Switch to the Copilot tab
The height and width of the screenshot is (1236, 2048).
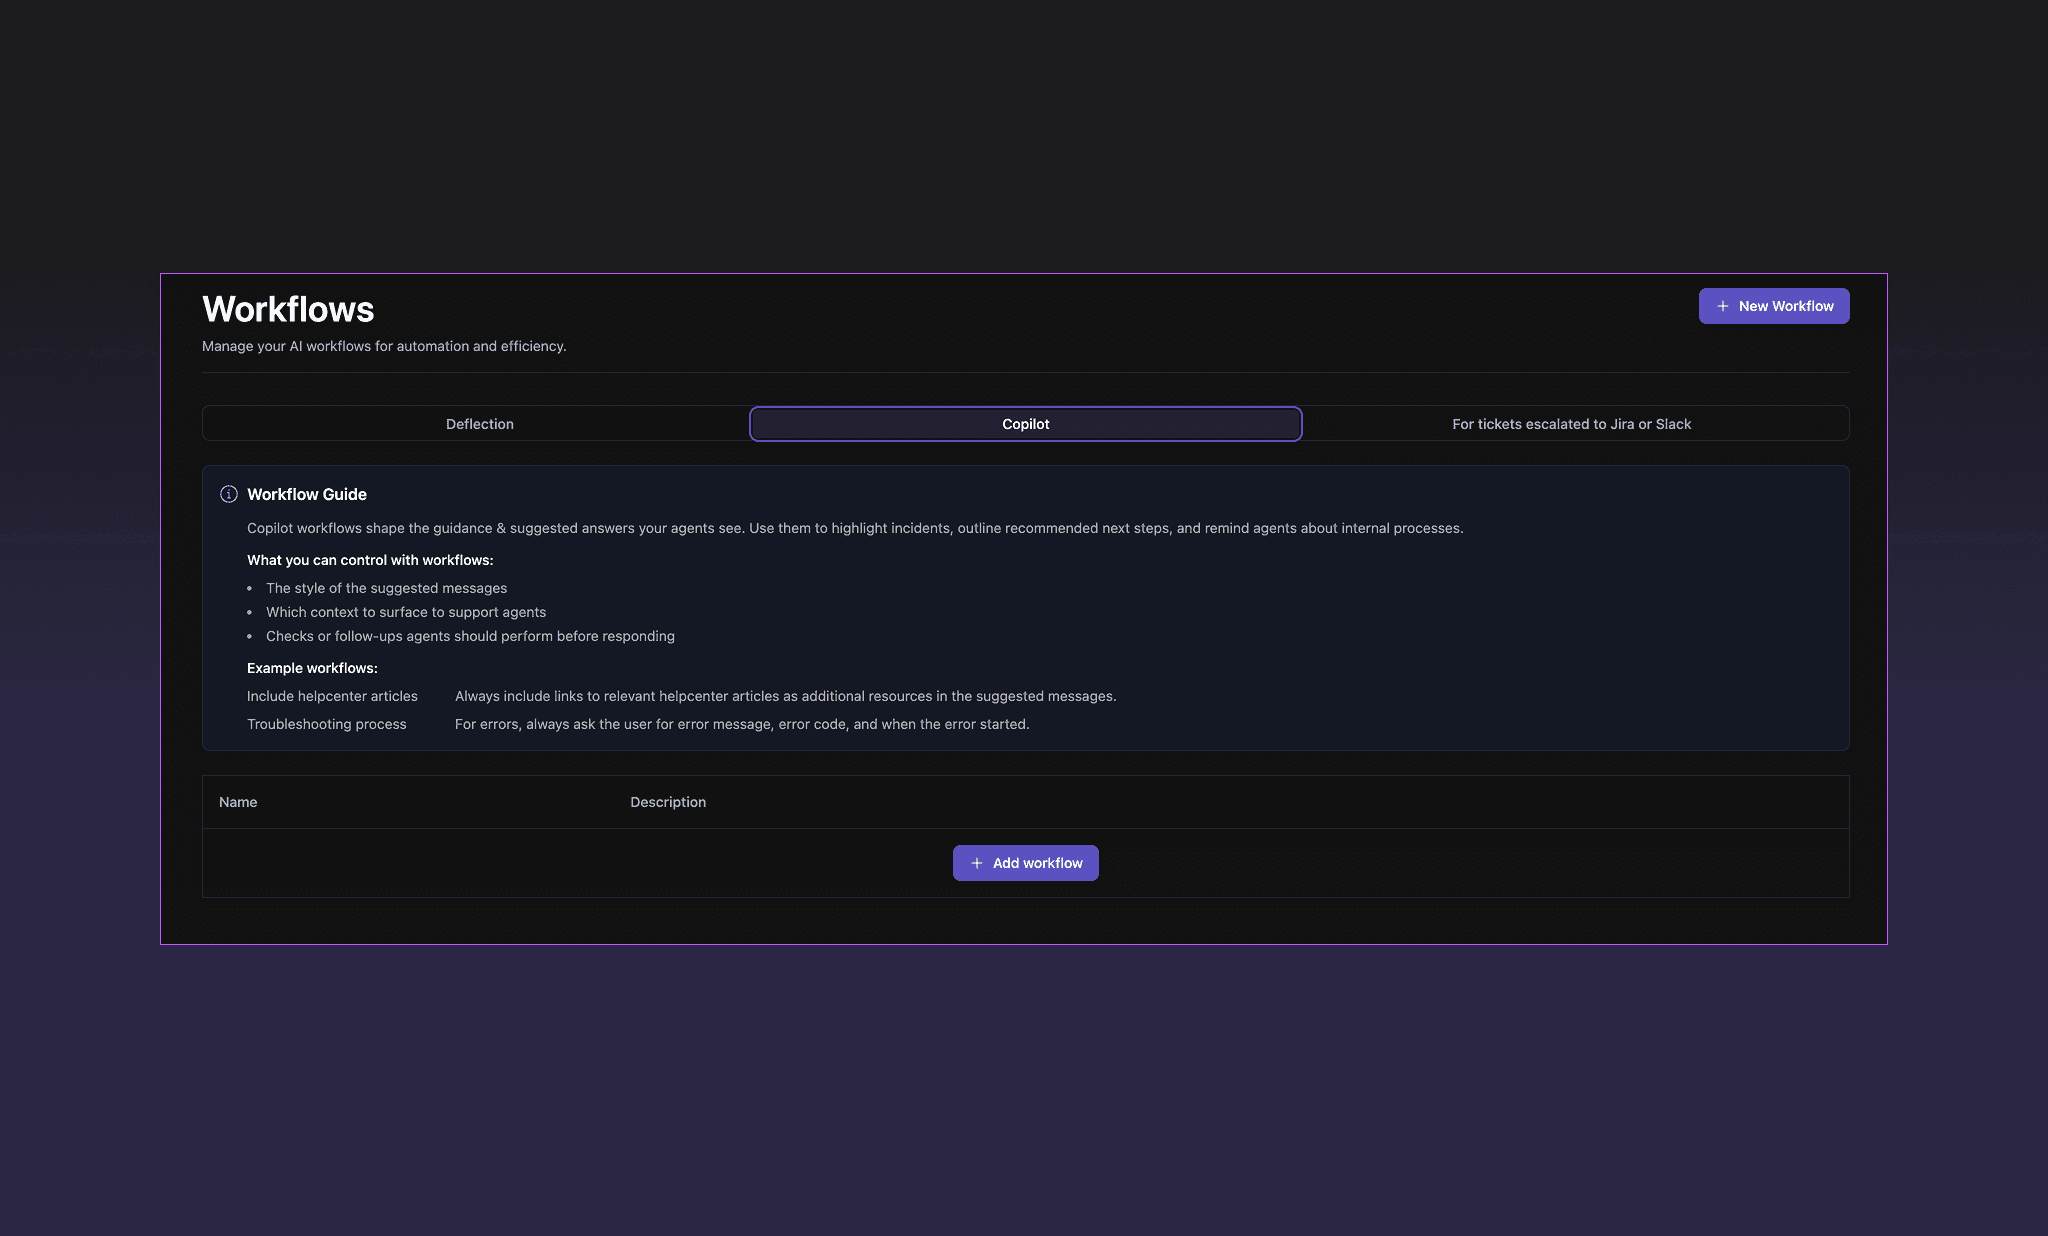[1025, 423]
